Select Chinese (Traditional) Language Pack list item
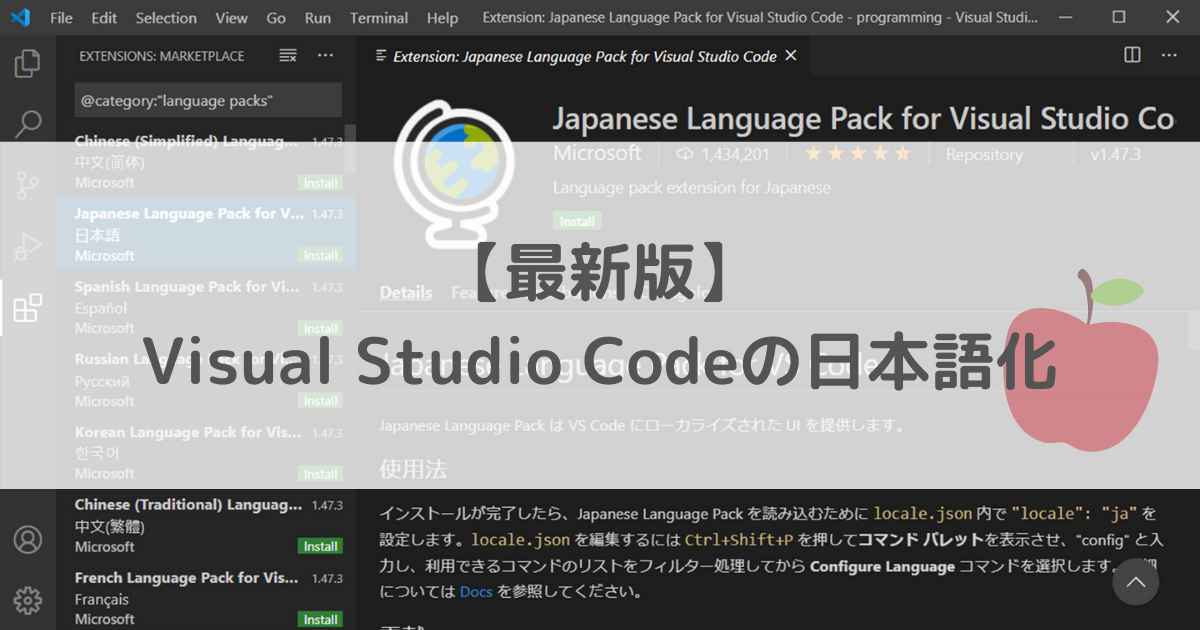Image resolution: width=1200 pixels, height=630 pixels. click(207, 525)
